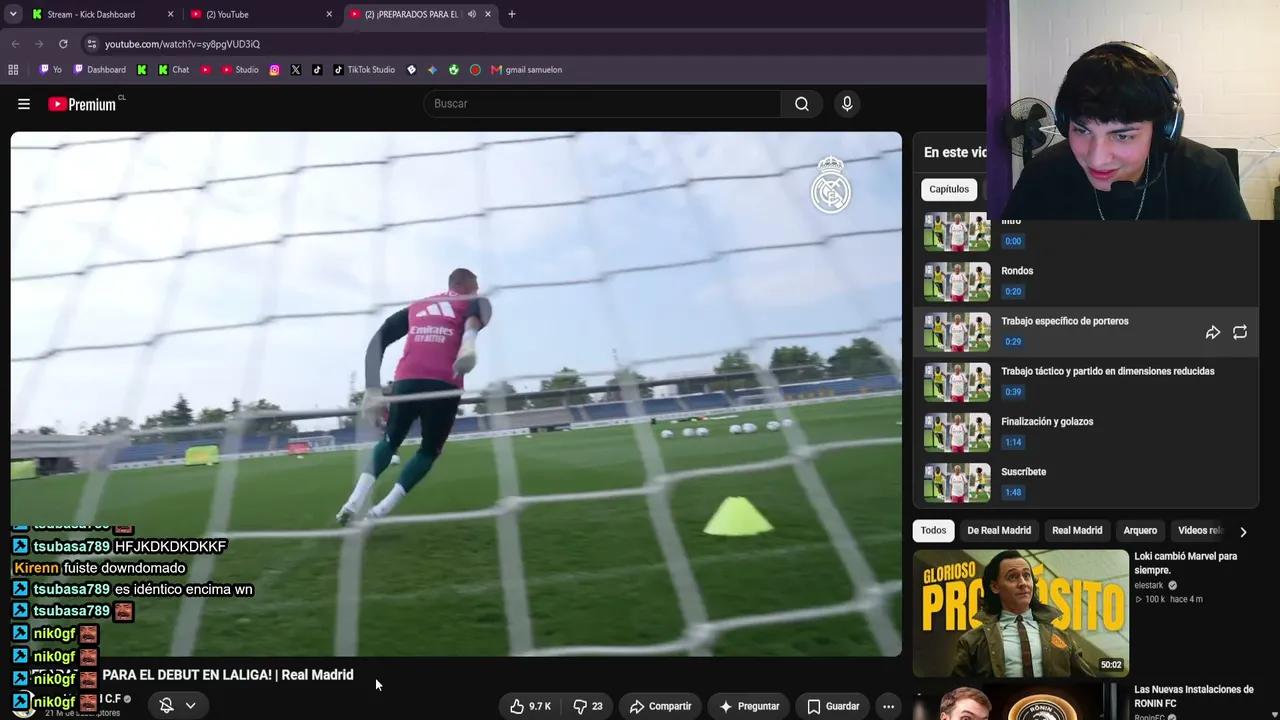The height and width of the screenshot is (720, 1280).
Task: Show more filter chips with right arrow
Action: [1243, 532]
